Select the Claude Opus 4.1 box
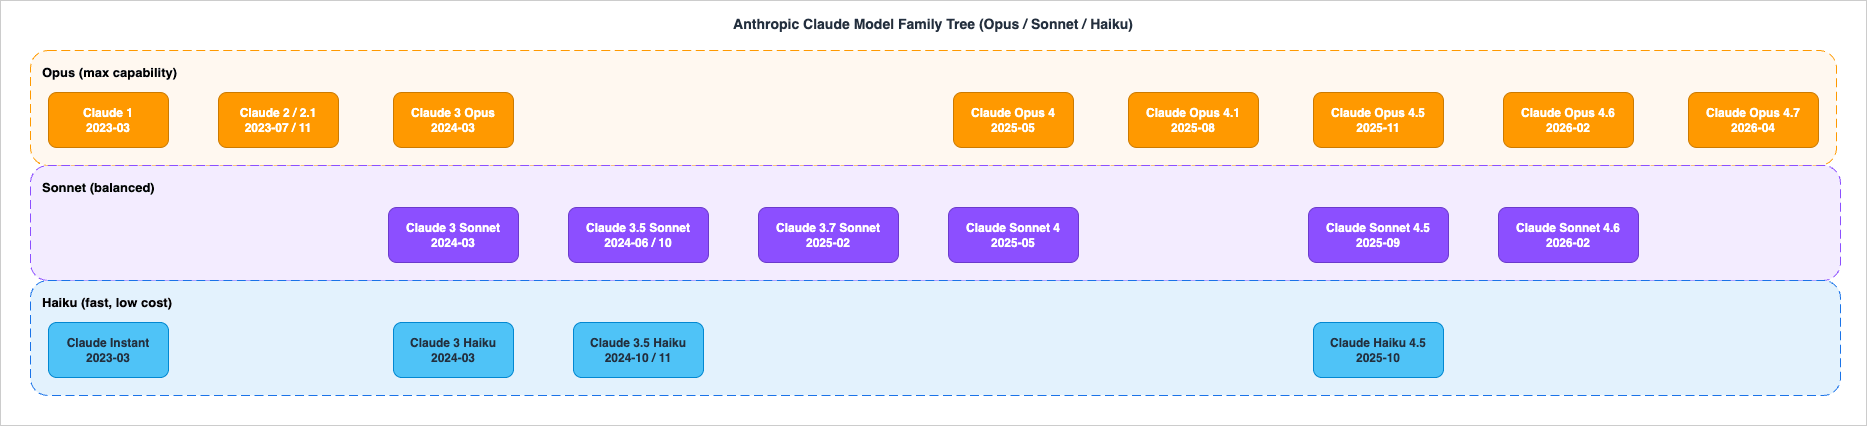This screenshot has height=426, width=1867. click(x=1193, y=120)
